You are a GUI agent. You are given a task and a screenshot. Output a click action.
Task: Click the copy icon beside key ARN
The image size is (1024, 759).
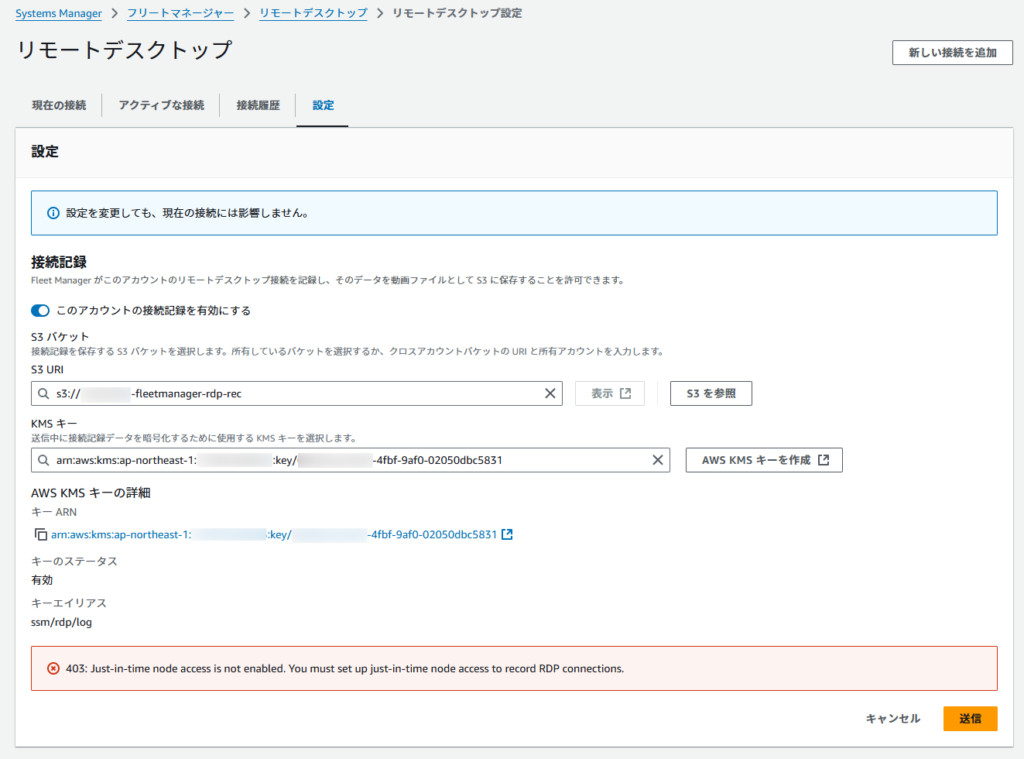coord(40,535)
